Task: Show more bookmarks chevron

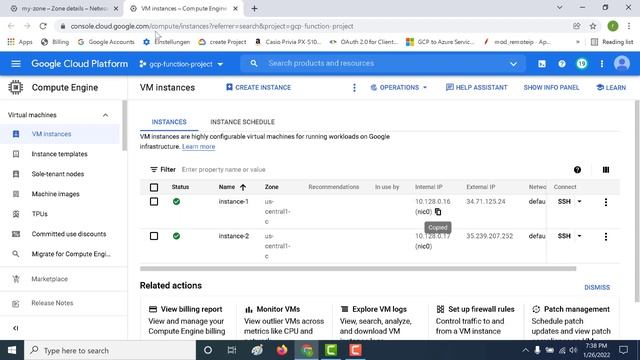Action: click(x=578, y=42)
